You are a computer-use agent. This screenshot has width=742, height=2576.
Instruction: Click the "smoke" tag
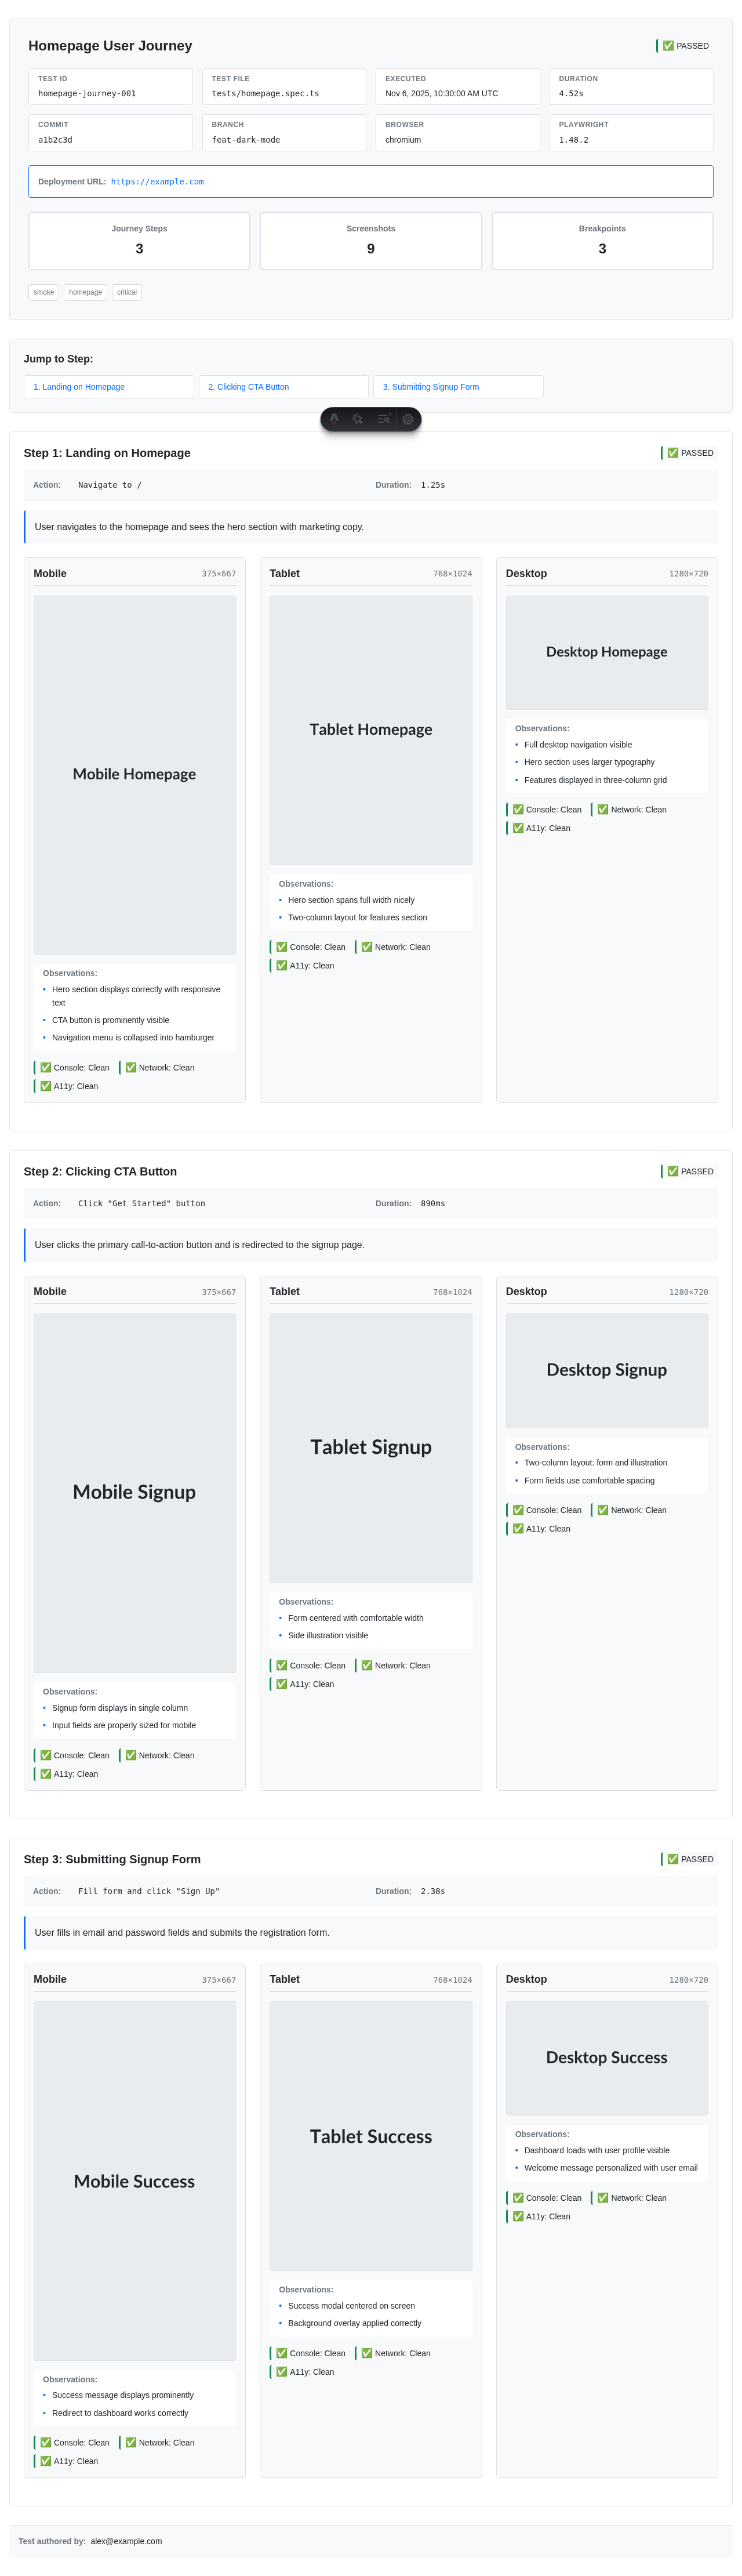pos(44,293)
